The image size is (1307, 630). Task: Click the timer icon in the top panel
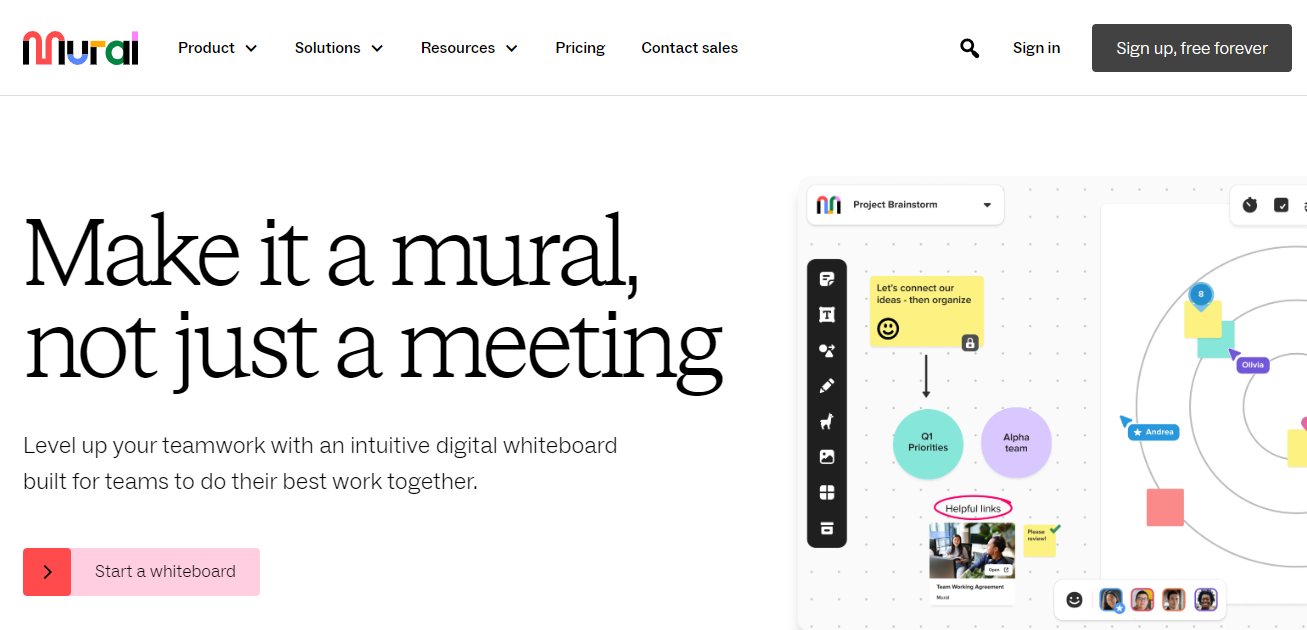coord(1250,205)
